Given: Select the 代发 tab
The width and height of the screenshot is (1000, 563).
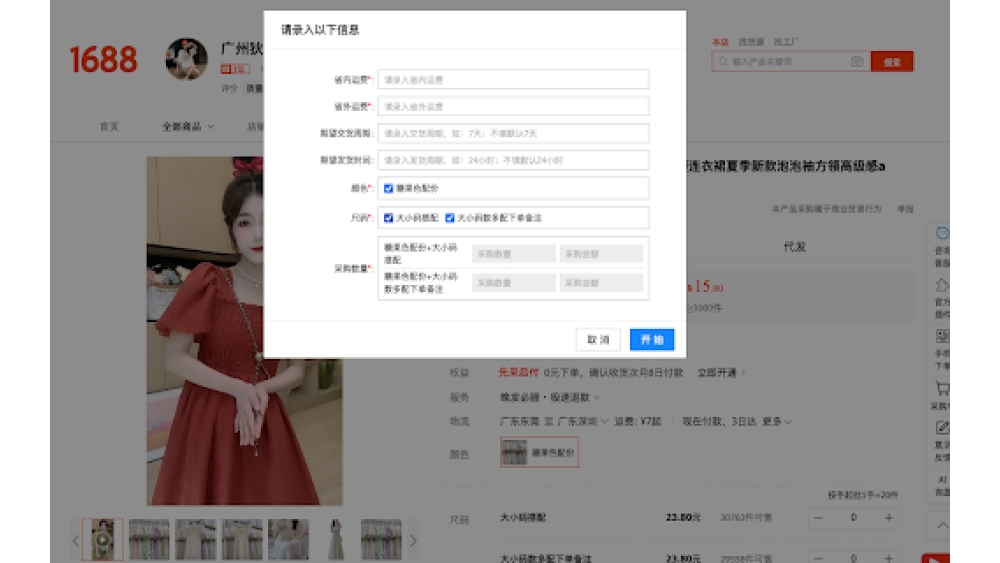Looking at the screenshot, I should [795, 247].
